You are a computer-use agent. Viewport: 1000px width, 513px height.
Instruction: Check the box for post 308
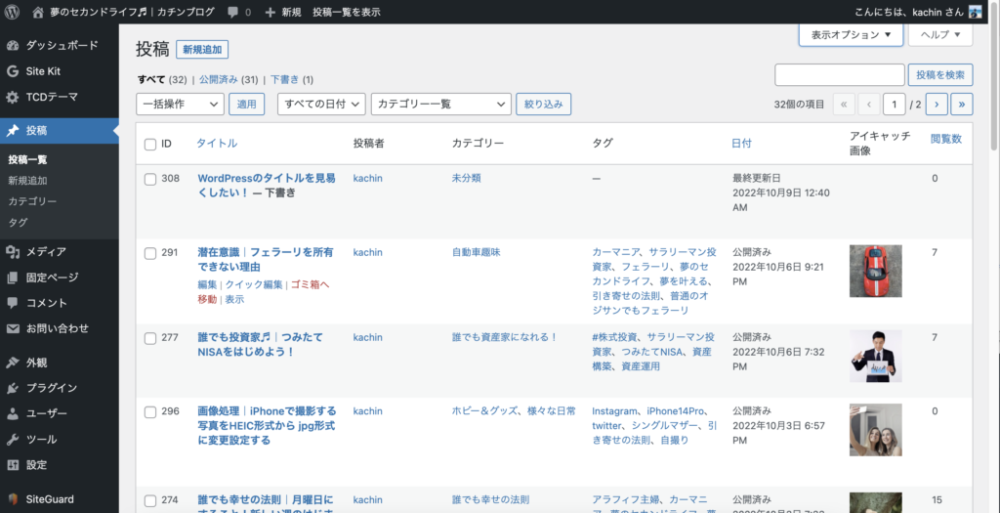click(x=150, y=179)
